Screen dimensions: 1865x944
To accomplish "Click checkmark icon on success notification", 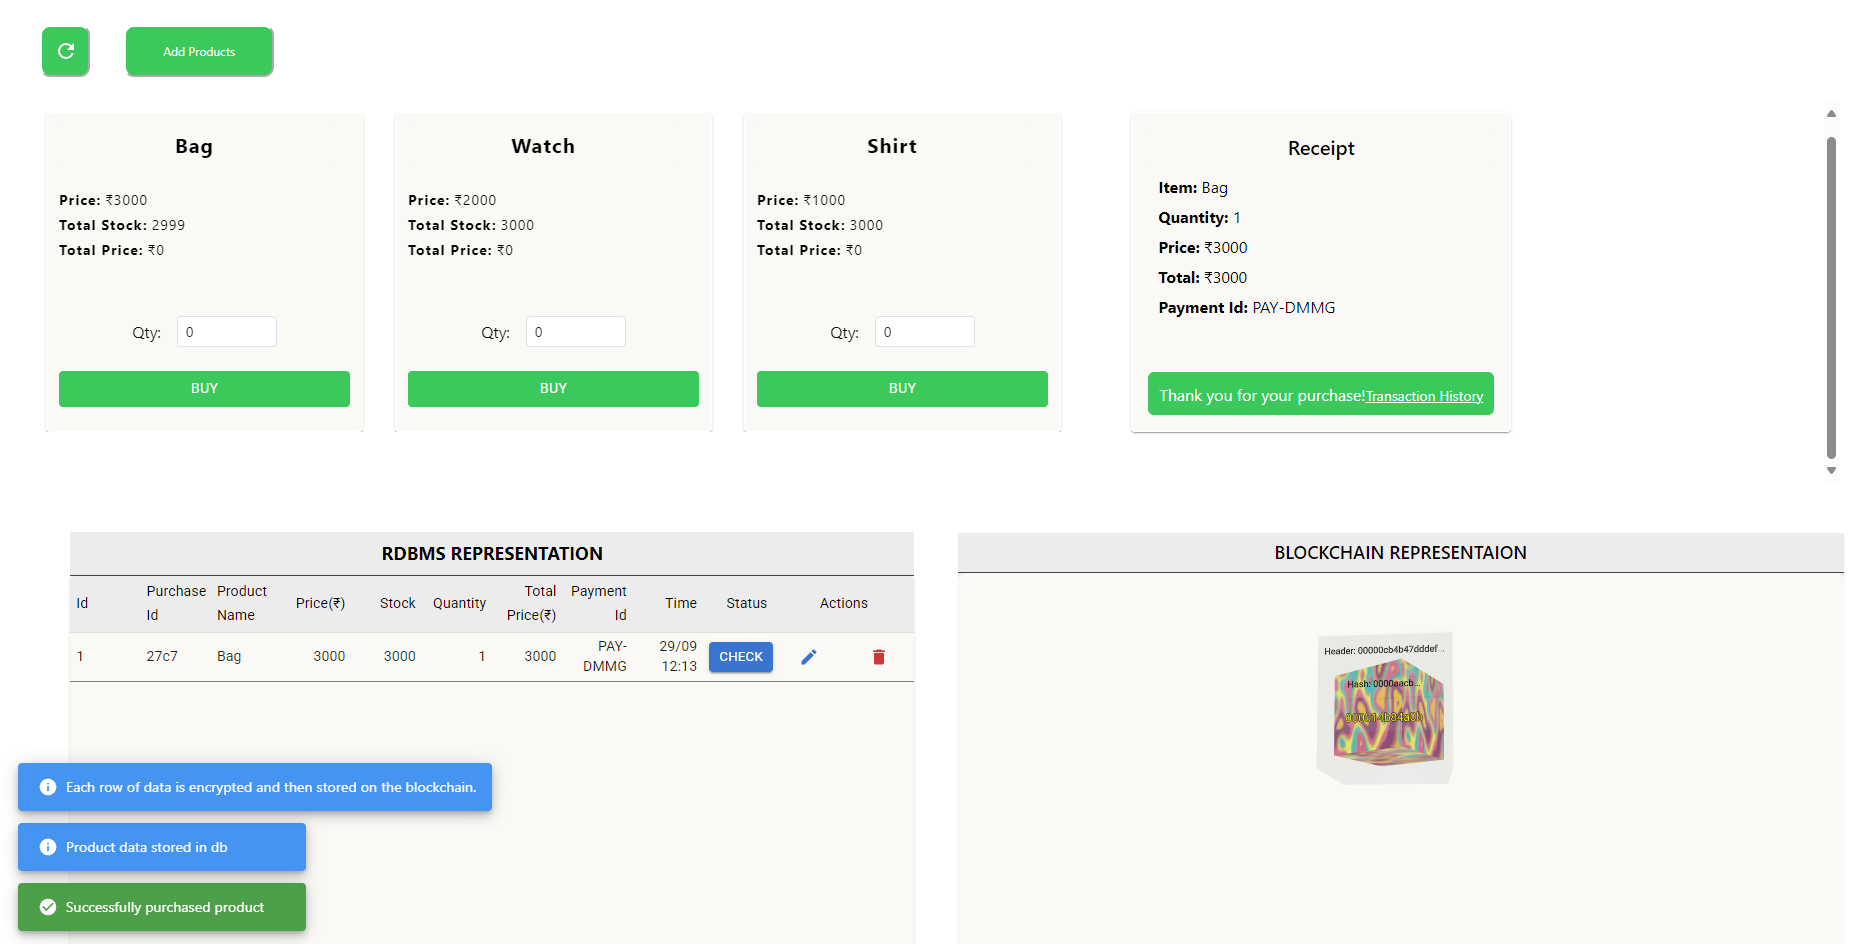I will [48, 907].
